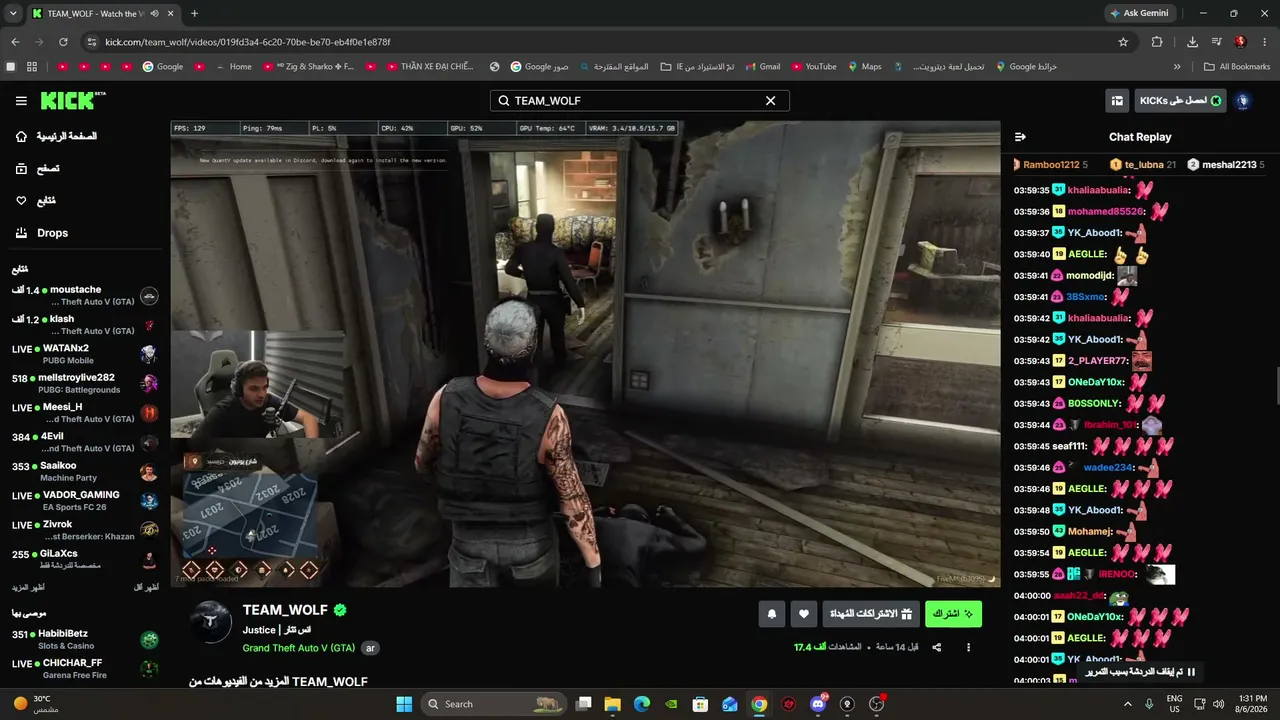
Task: Open the CHICHAR_FF recommended channel
Action: click(x=86, y=669)
